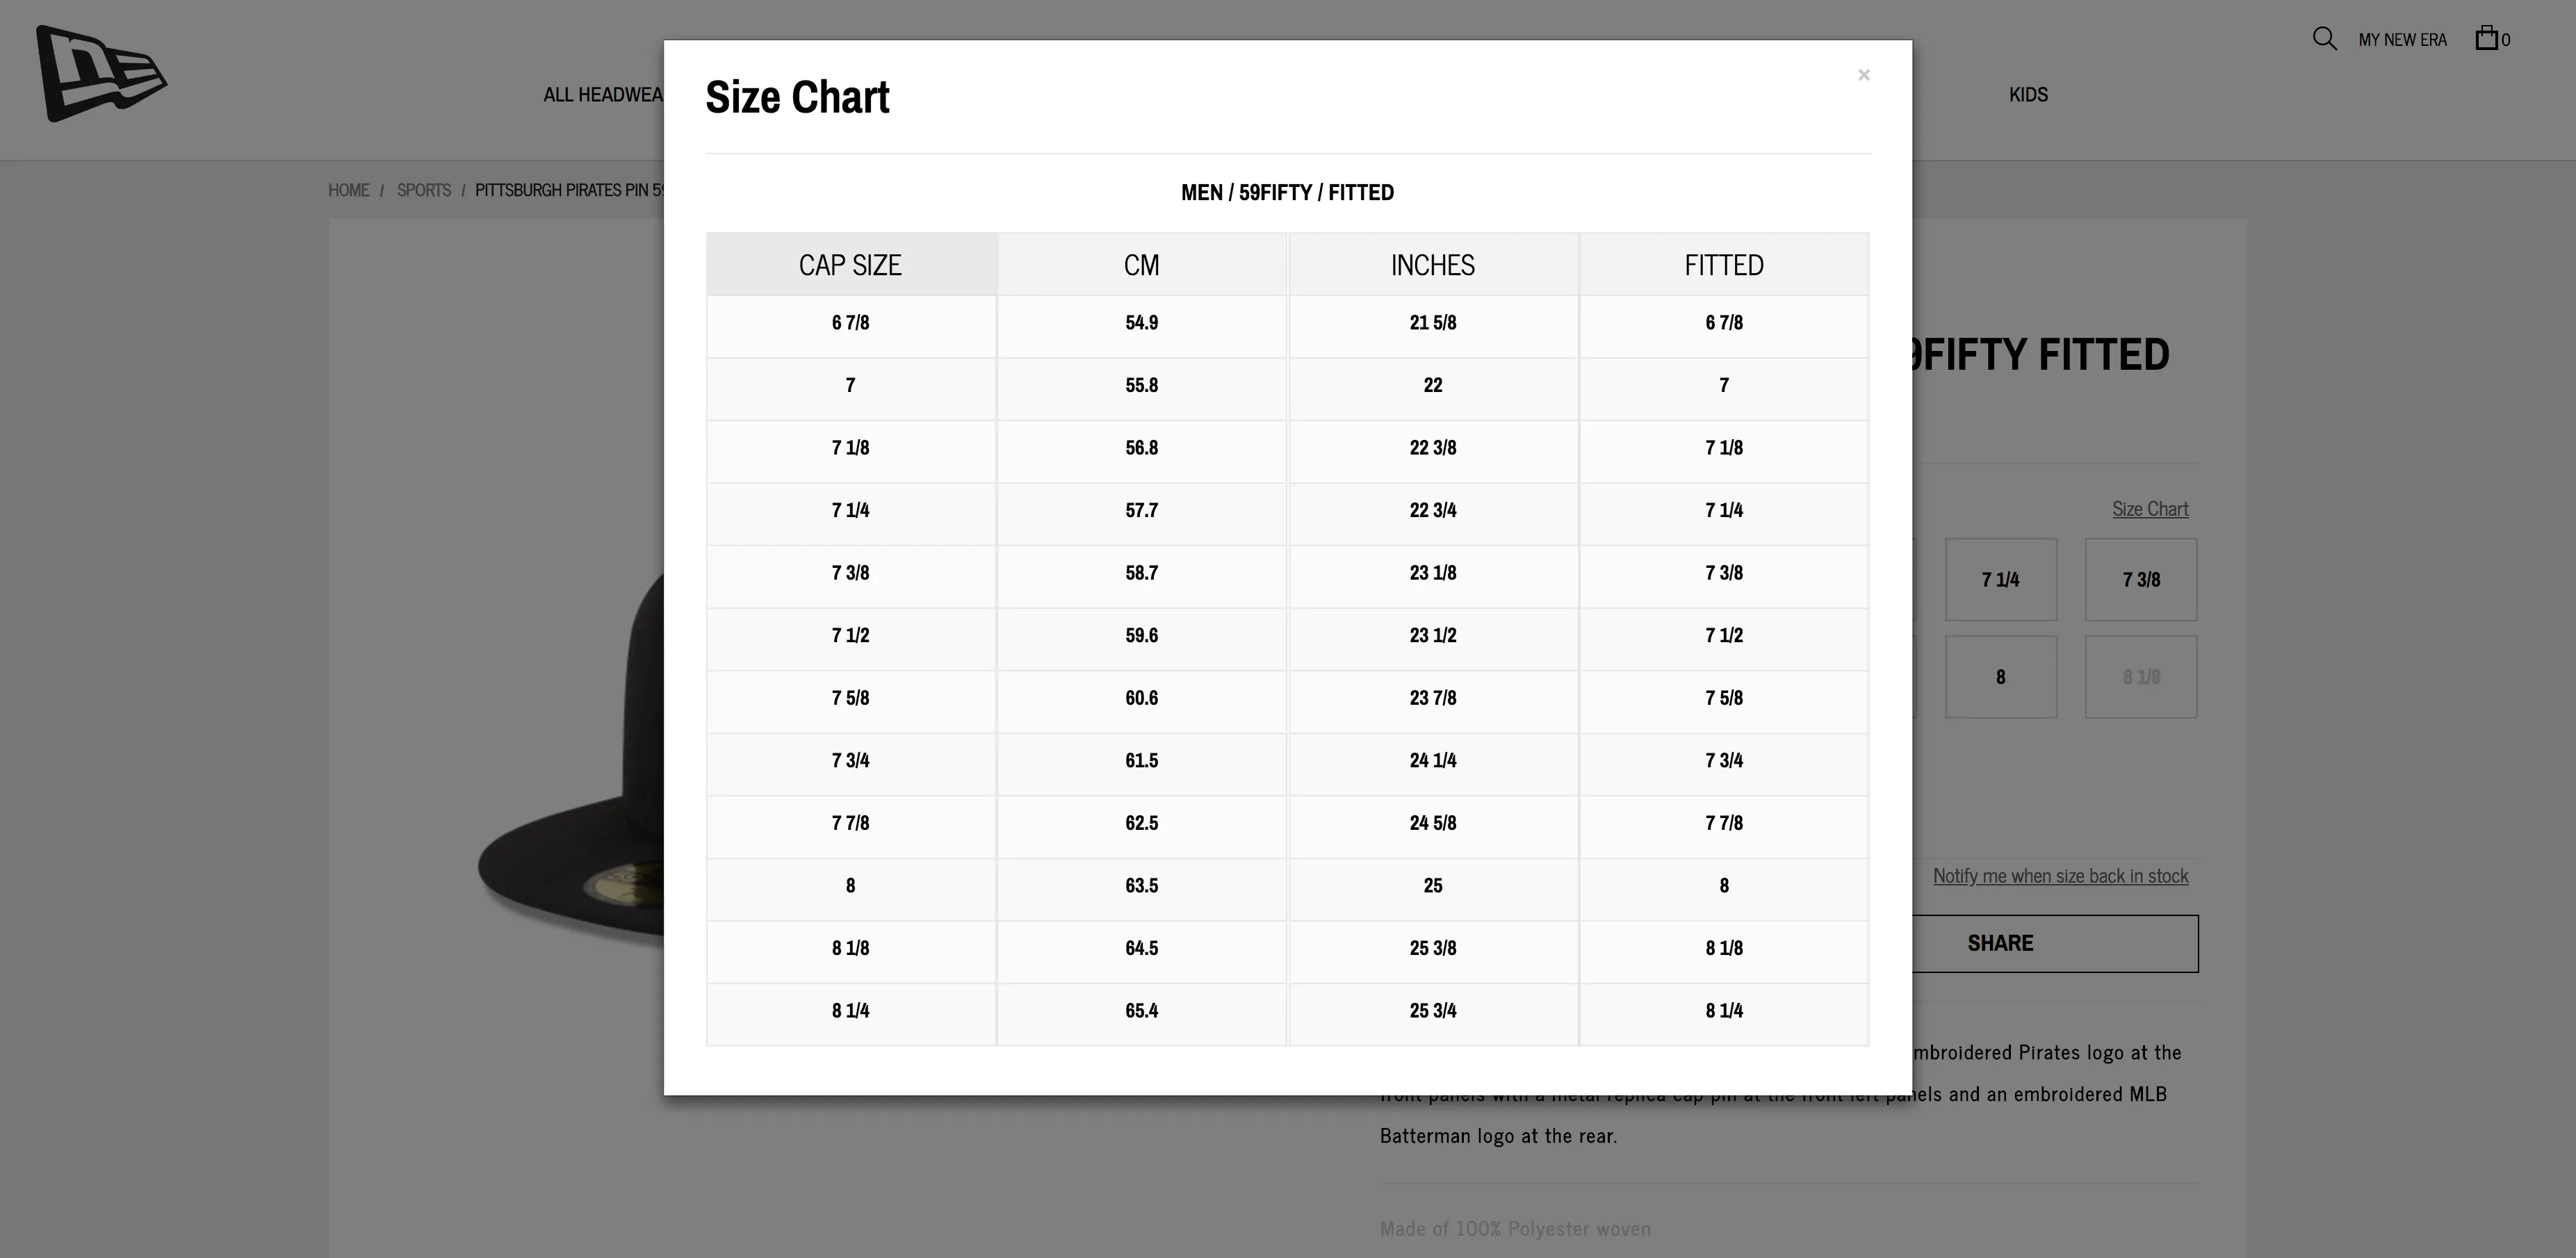Click the INCHES column header
Image resolution: width=2576 pixels, height=1258 pixels.
tap(1433, 265)
